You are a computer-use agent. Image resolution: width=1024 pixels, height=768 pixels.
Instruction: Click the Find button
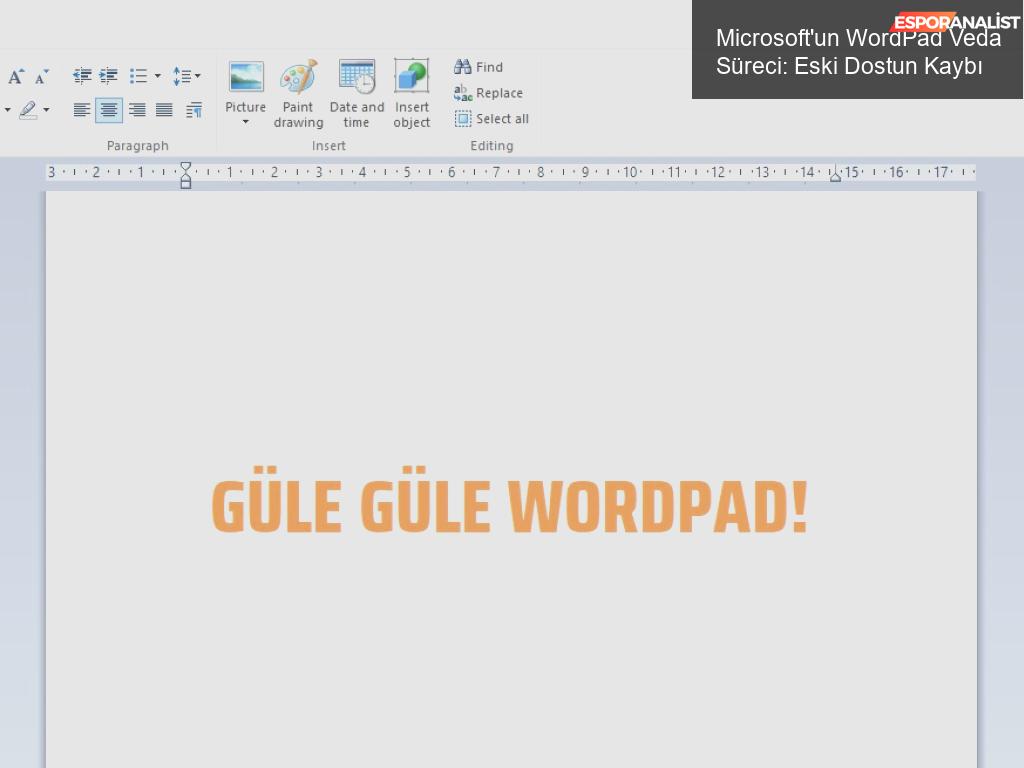coord(479,67)
